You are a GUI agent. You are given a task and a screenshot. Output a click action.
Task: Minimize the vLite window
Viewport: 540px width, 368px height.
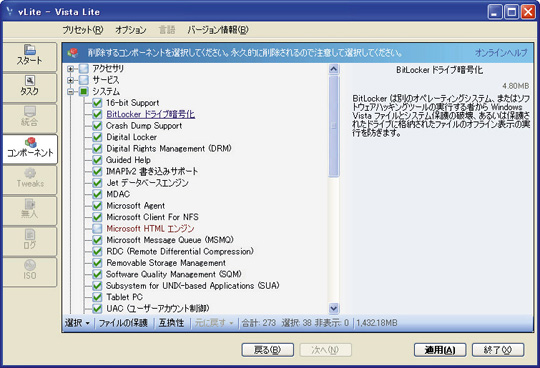point(495,12)
